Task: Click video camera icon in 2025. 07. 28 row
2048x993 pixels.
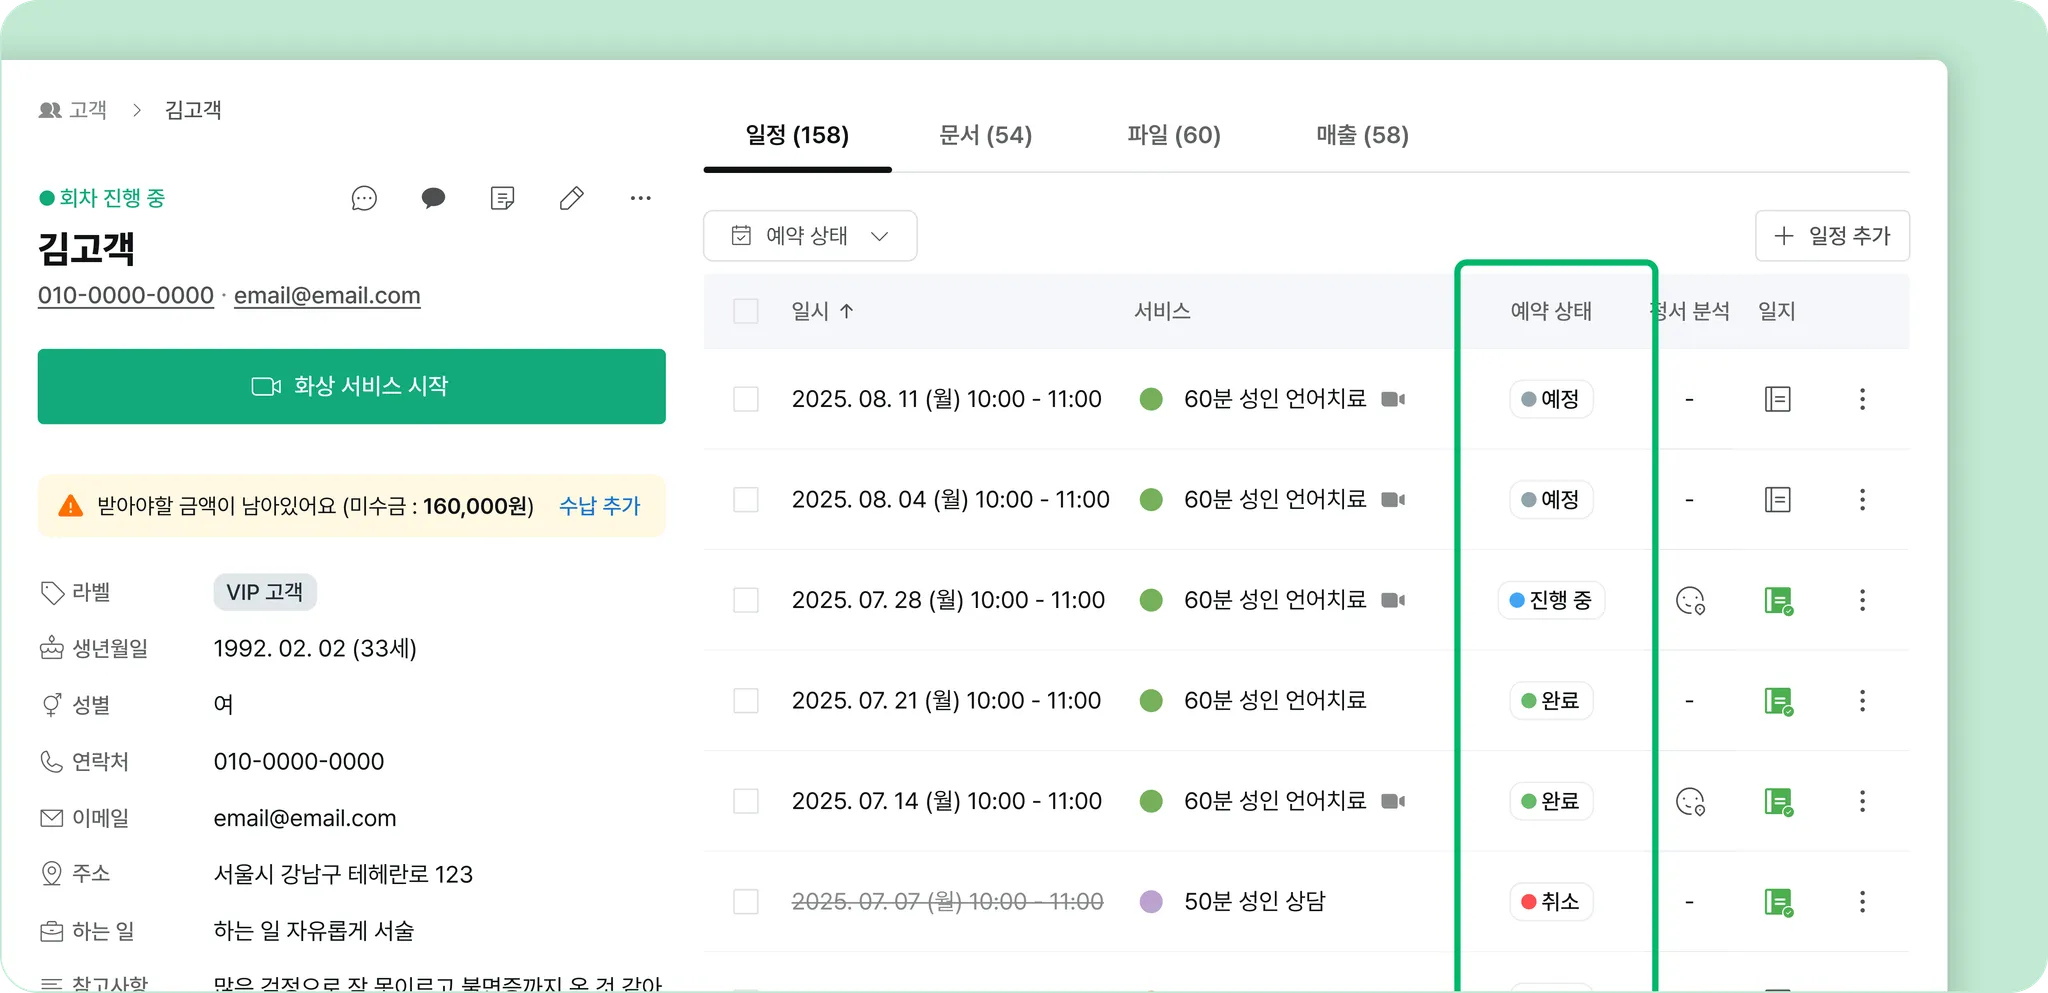Action: pyautogui.click(x=1393, y=600)
